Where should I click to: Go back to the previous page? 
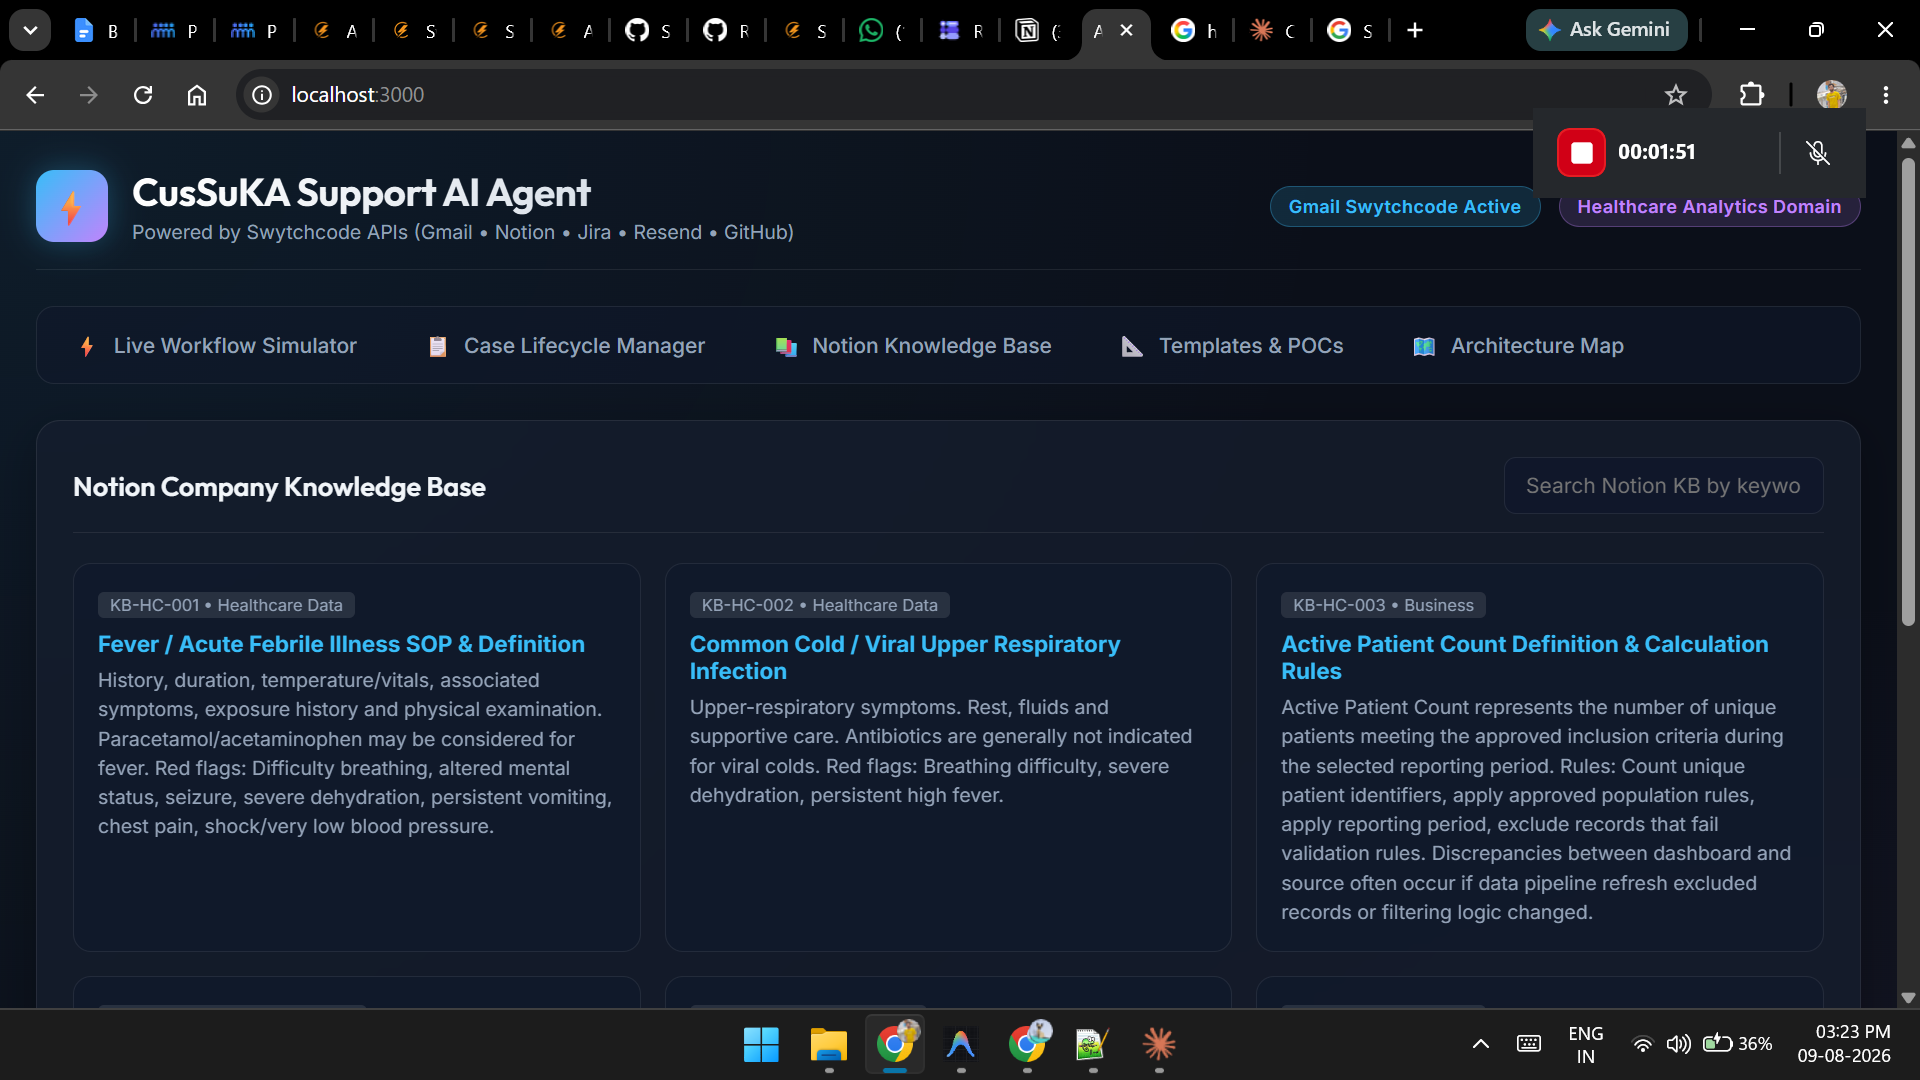pyautogui.click(x=35, y=95)
